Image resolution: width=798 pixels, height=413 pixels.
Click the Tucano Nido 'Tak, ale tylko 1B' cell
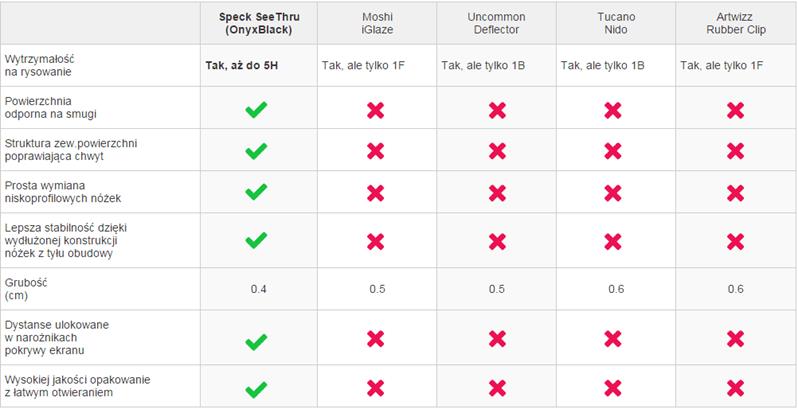(x=603, y=65)
